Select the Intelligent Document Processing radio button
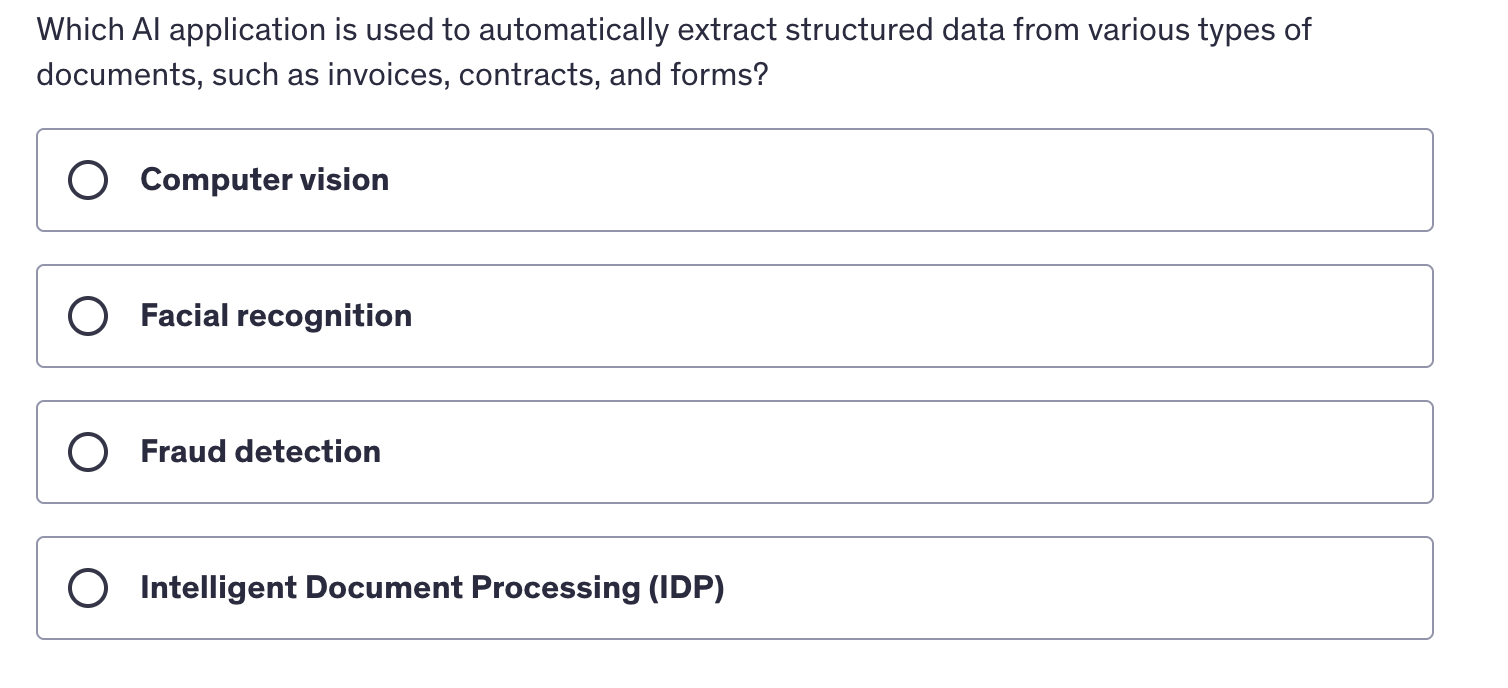The image size is (1508, 688). tap(88, 589)
